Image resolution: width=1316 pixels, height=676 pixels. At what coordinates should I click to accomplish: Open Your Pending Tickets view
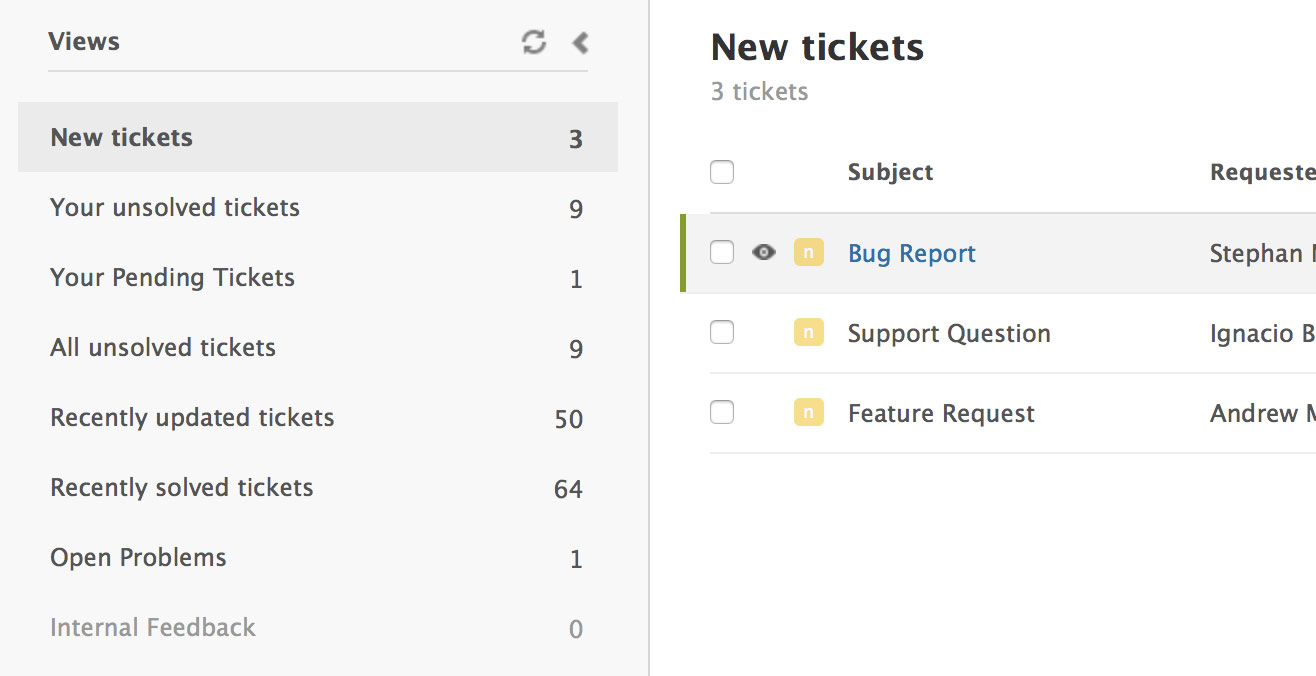[172, 278]
